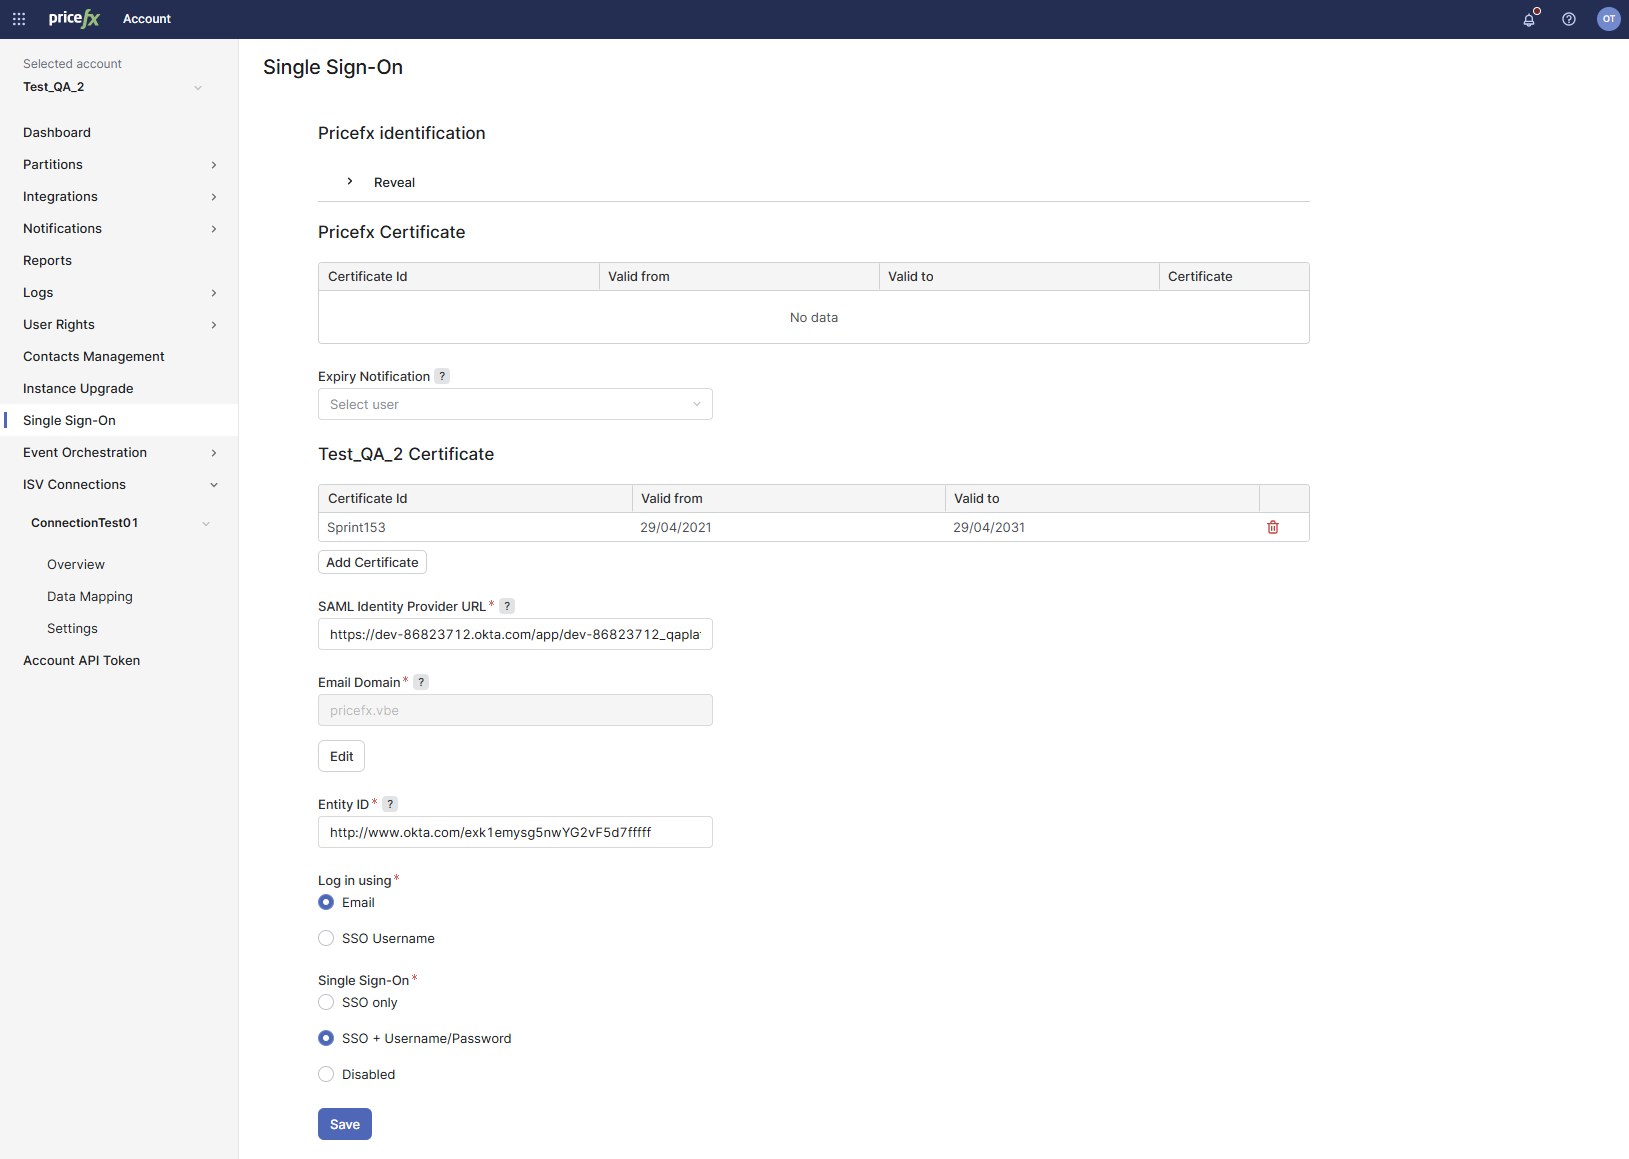Go to Contacts Management in sidebar
This screenshot has width=1629, height=1159.
[x=94, y=356]
